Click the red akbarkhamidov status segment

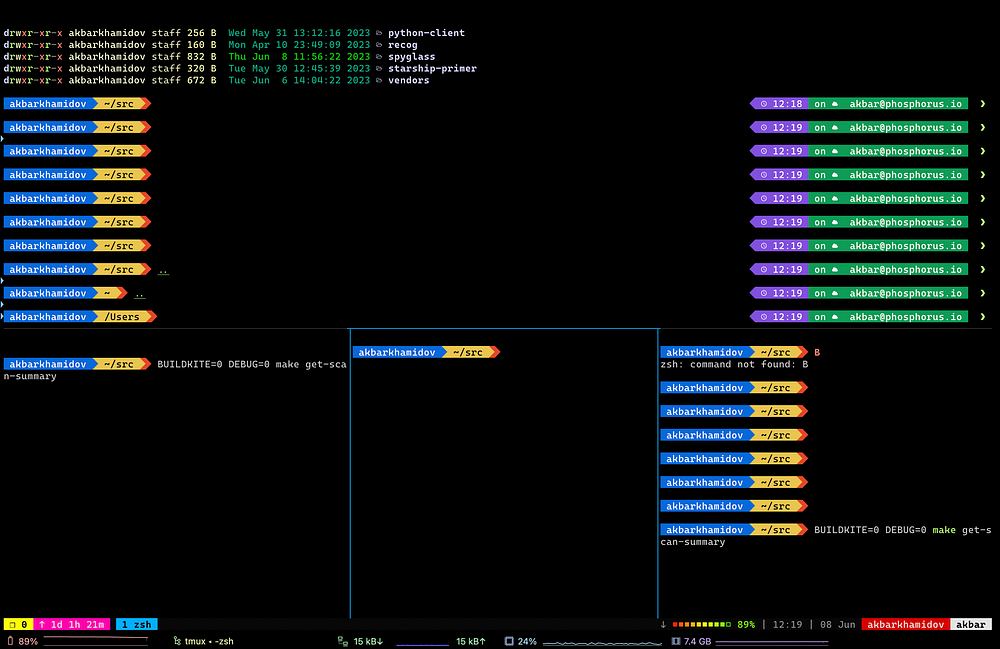coord(906,625)
